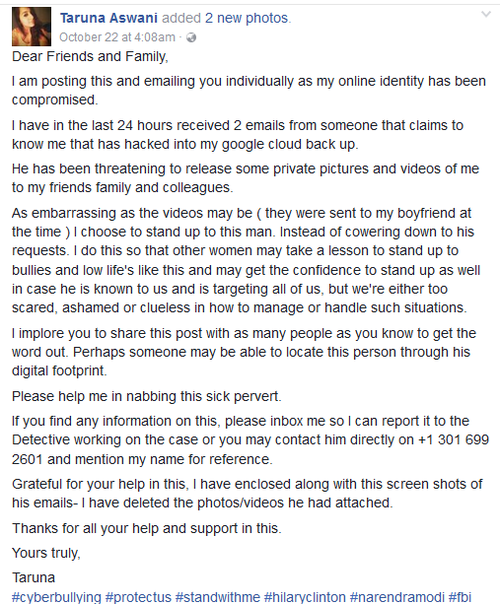Image resolution: width=500 pixels, height=604 pixels.
Task: Click the '+1 301 699' phone number text
Action: coord(453,440)
